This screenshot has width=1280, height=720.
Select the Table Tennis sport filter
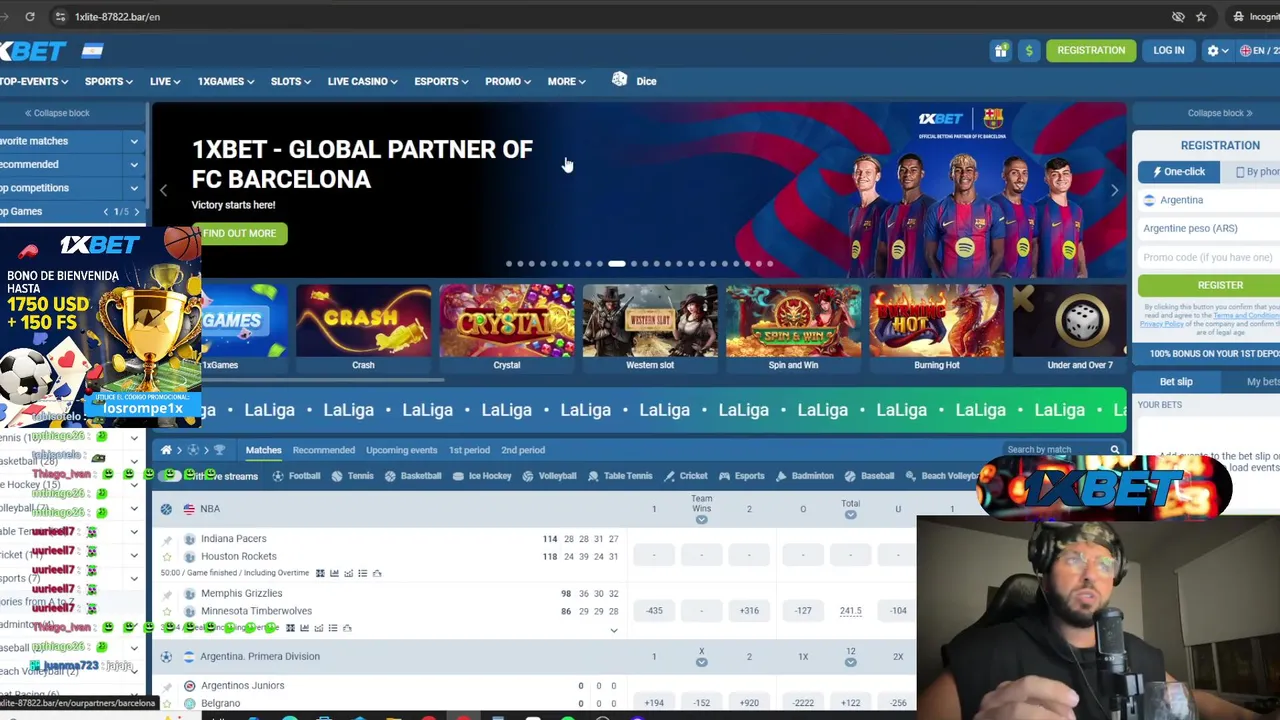[x=619, y=476]
